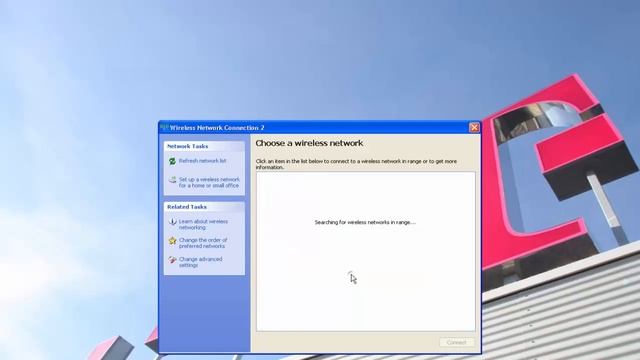Image resolution: width=640 pixels, height=360 pixels.
Task: Open Learn about wireless networking link
Action: 203,224
